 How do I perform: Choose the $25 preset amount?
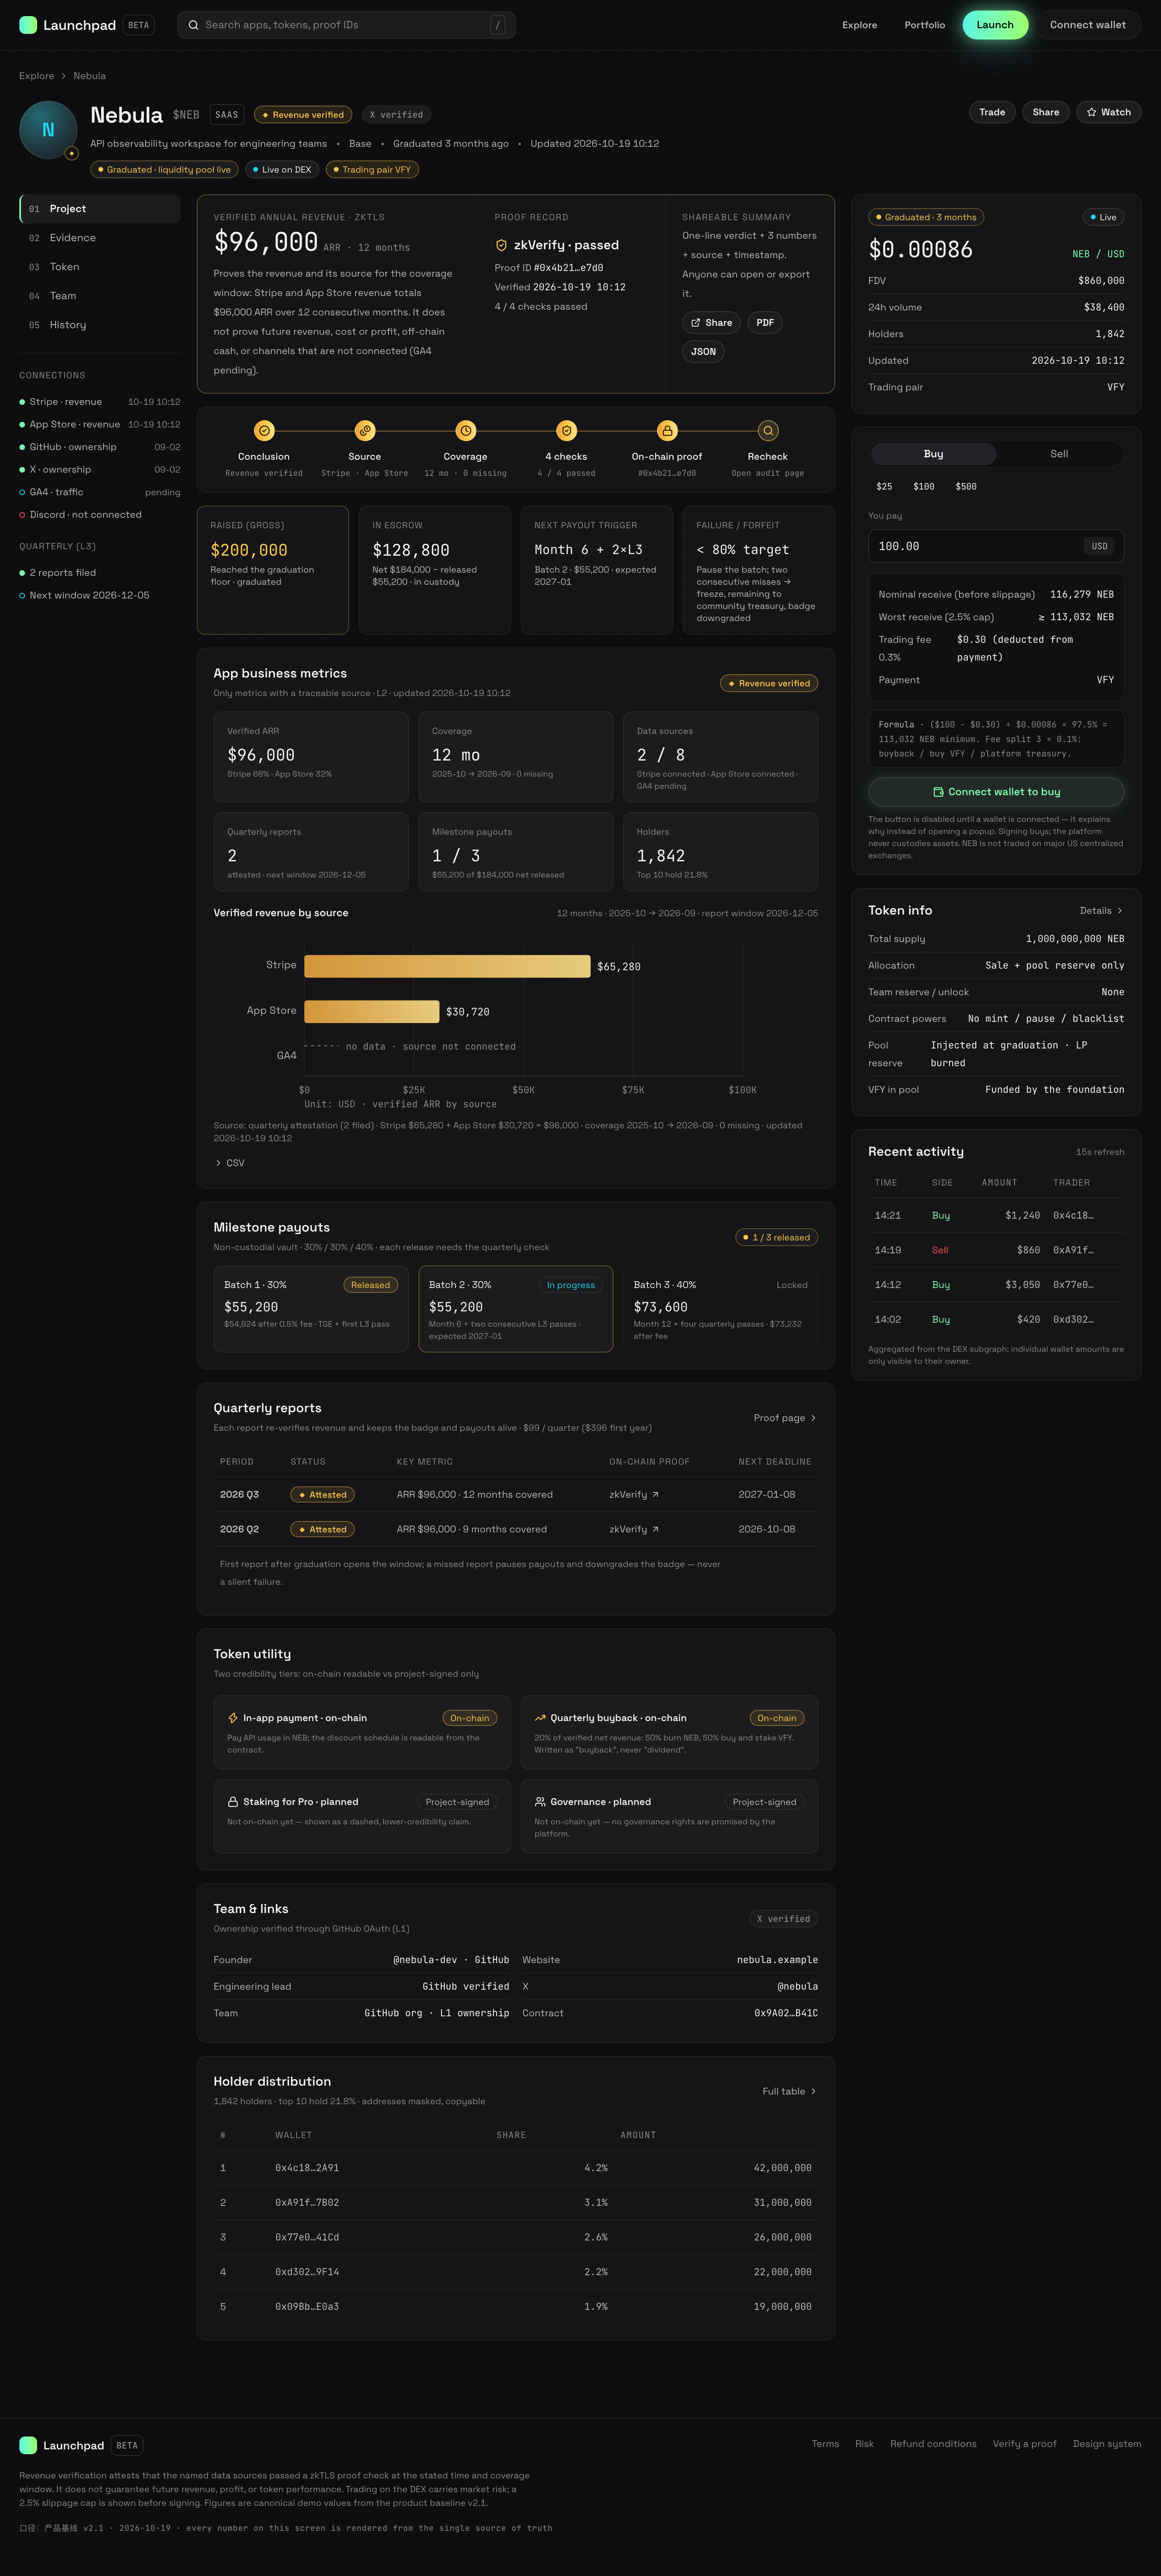click(x=884, y=487)
